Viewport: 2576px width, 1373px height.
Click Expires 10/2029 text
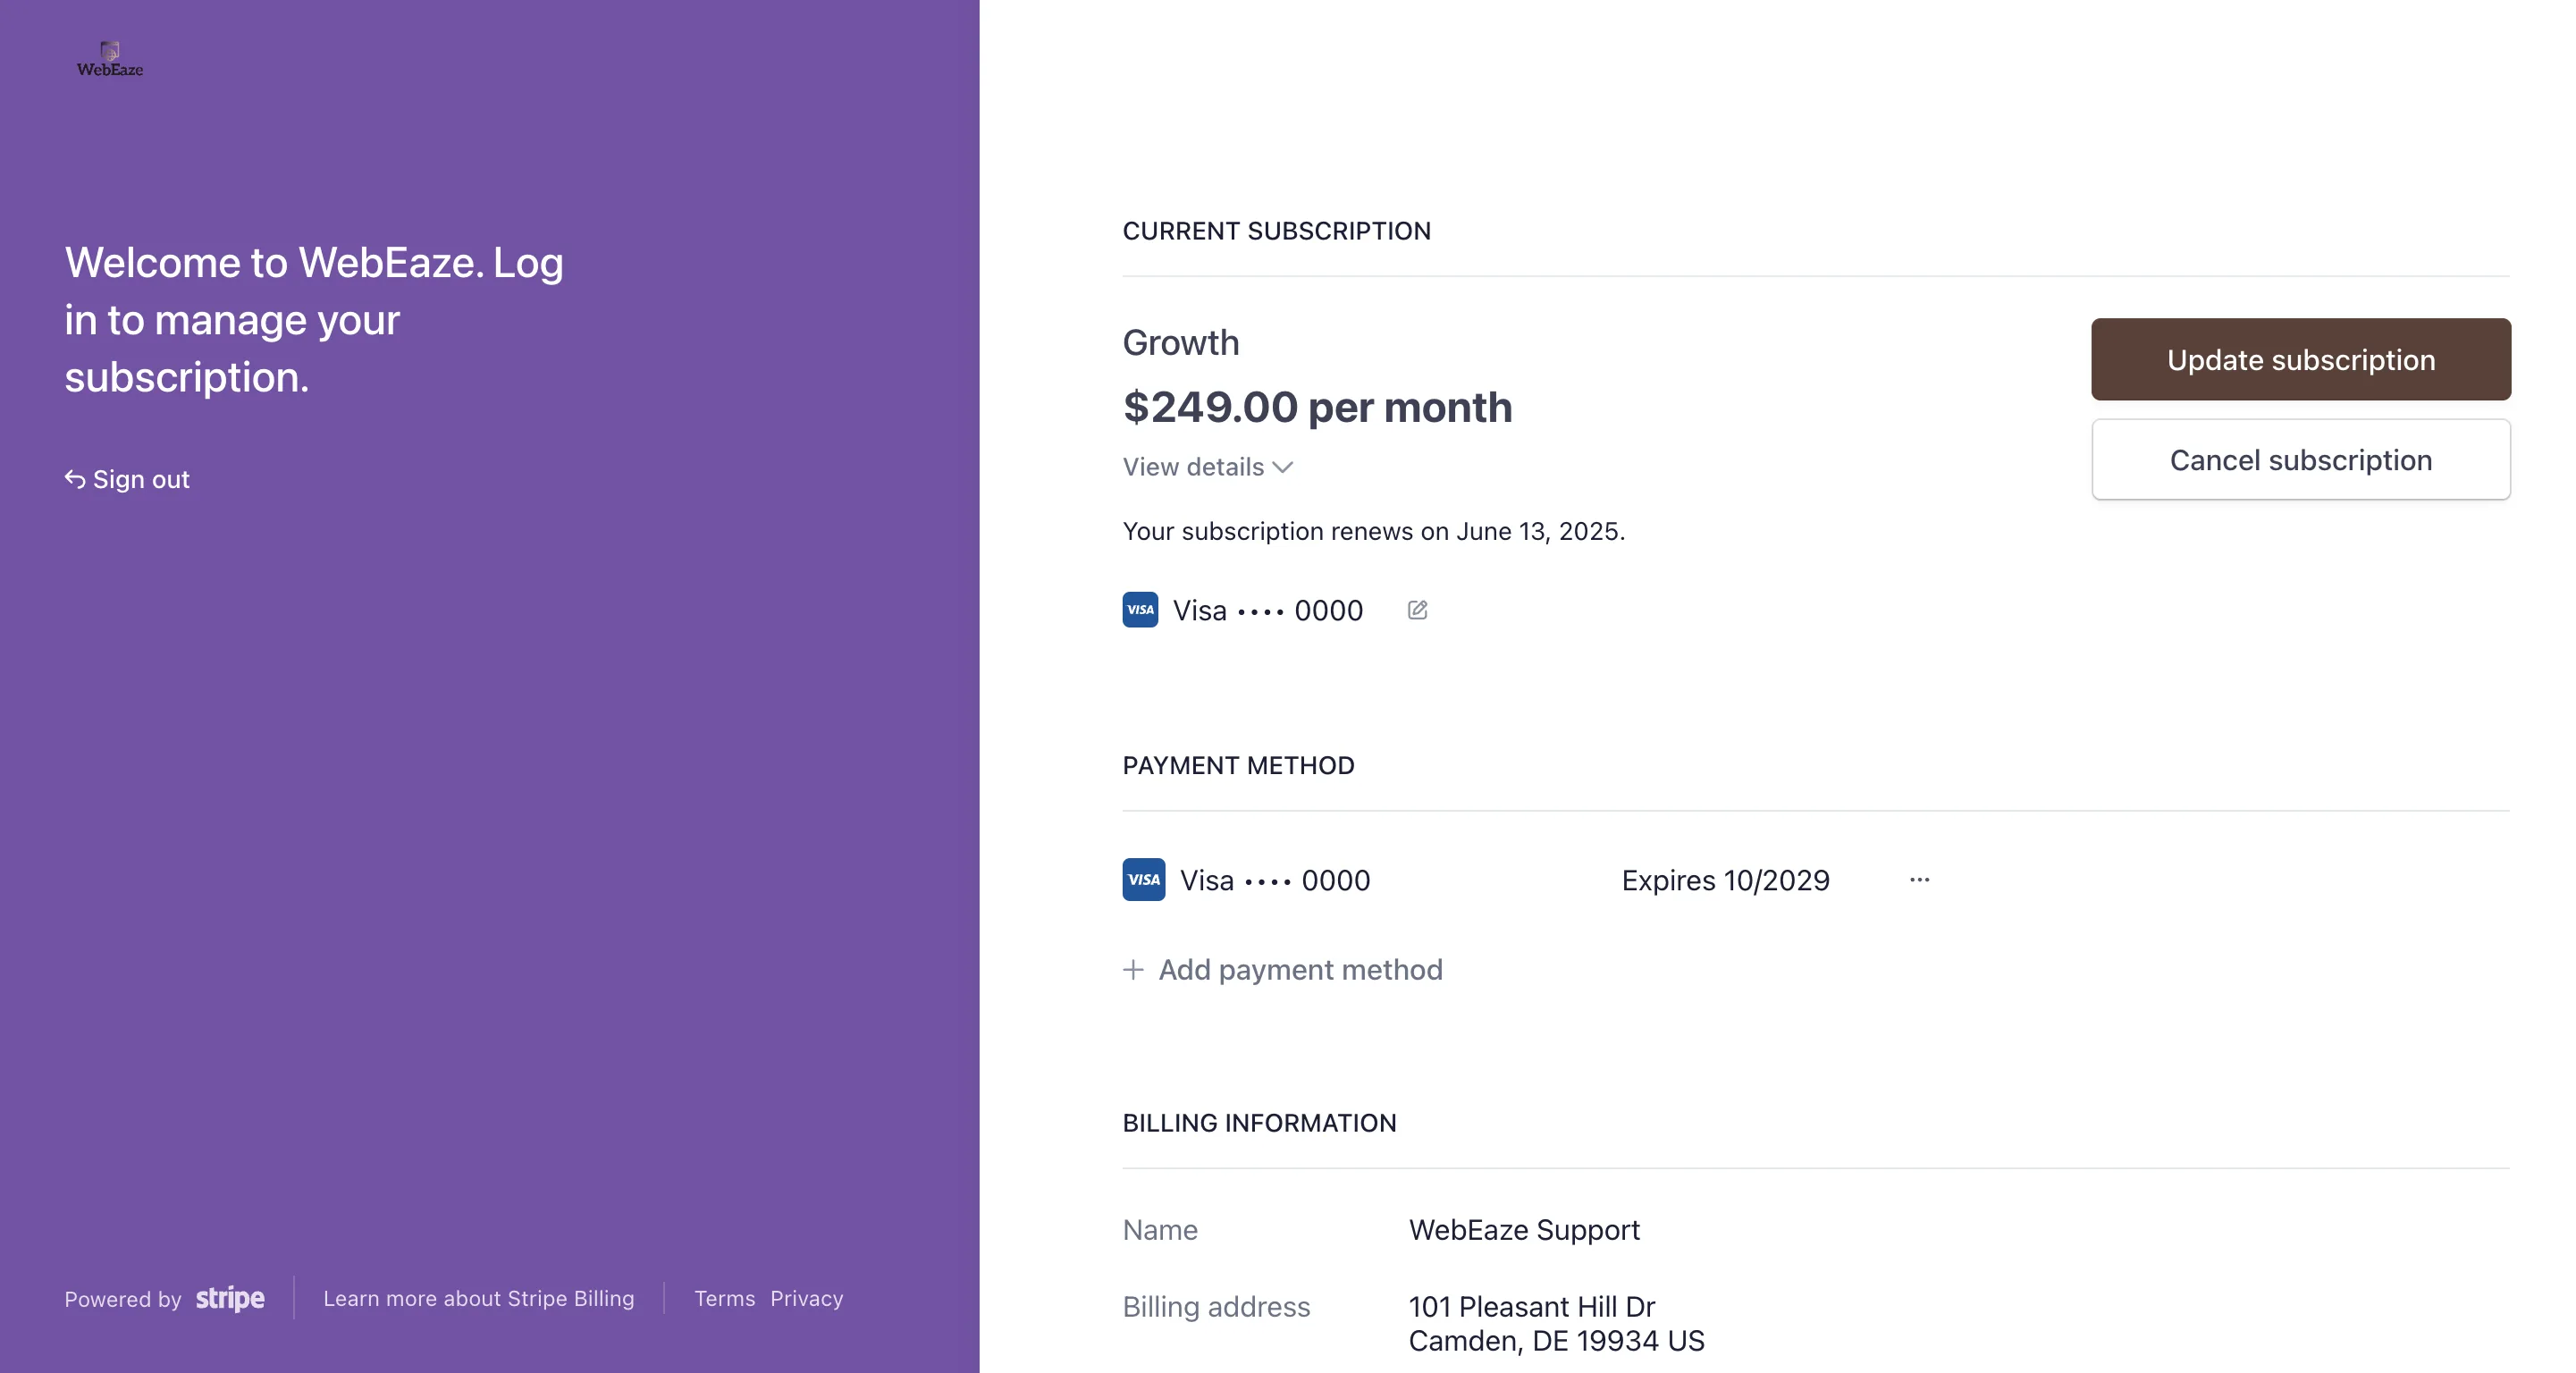(1725, 880)
